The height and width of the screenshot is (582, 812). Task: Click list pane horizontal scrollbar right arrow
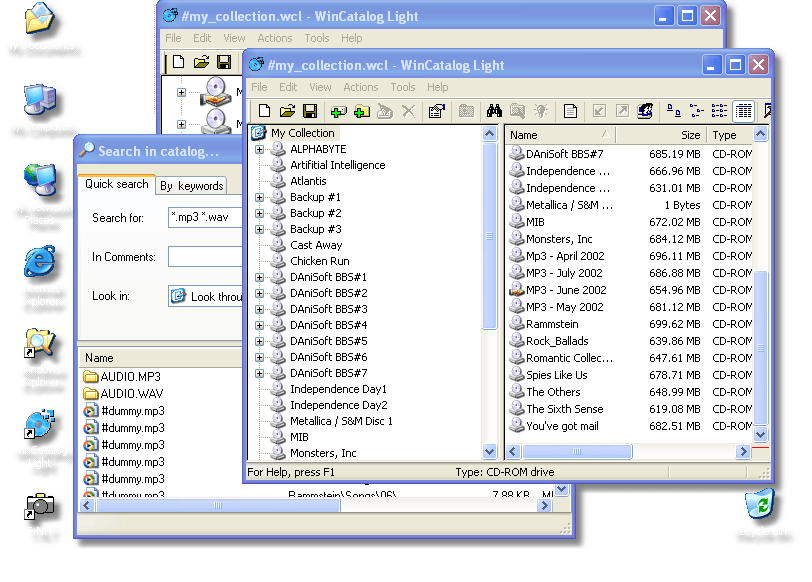(743, 452)
